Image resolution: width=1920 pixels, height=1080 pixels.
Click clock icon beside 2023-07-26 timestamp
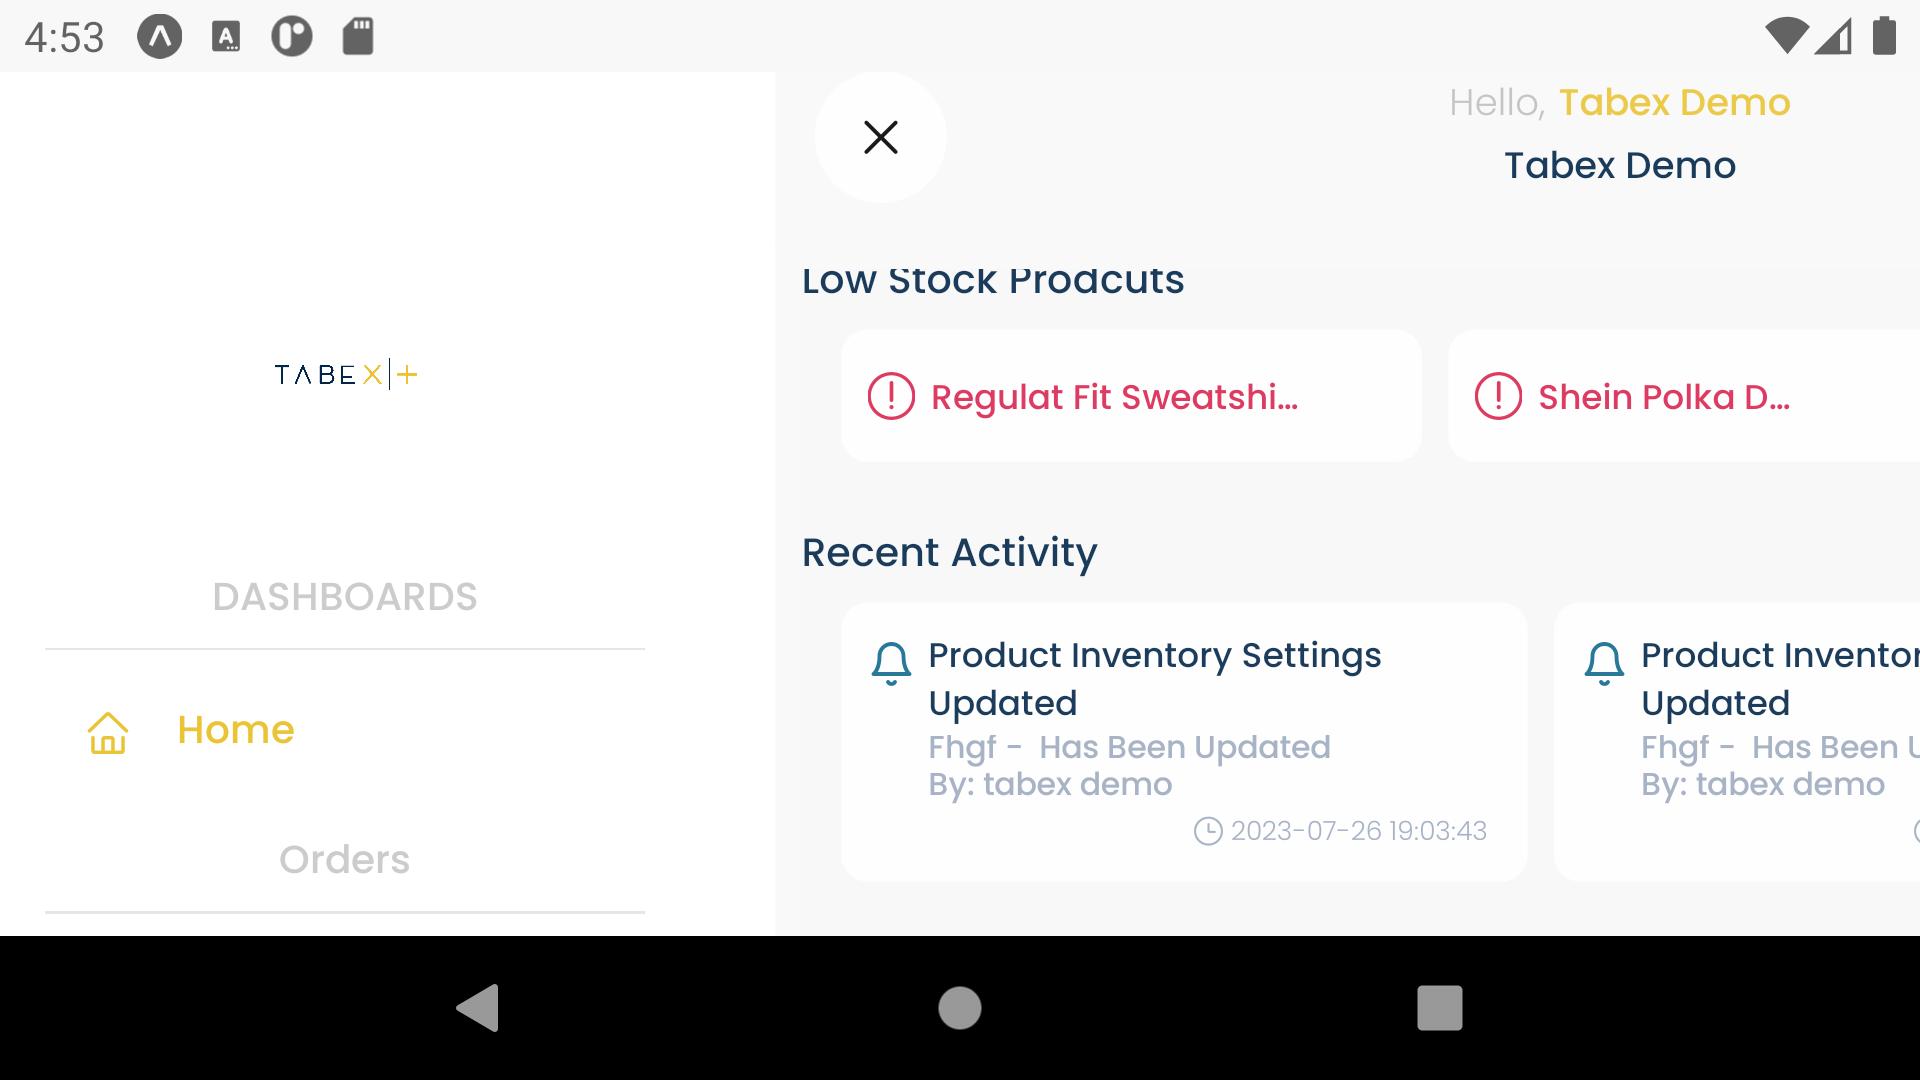[x=1208, y=831]
